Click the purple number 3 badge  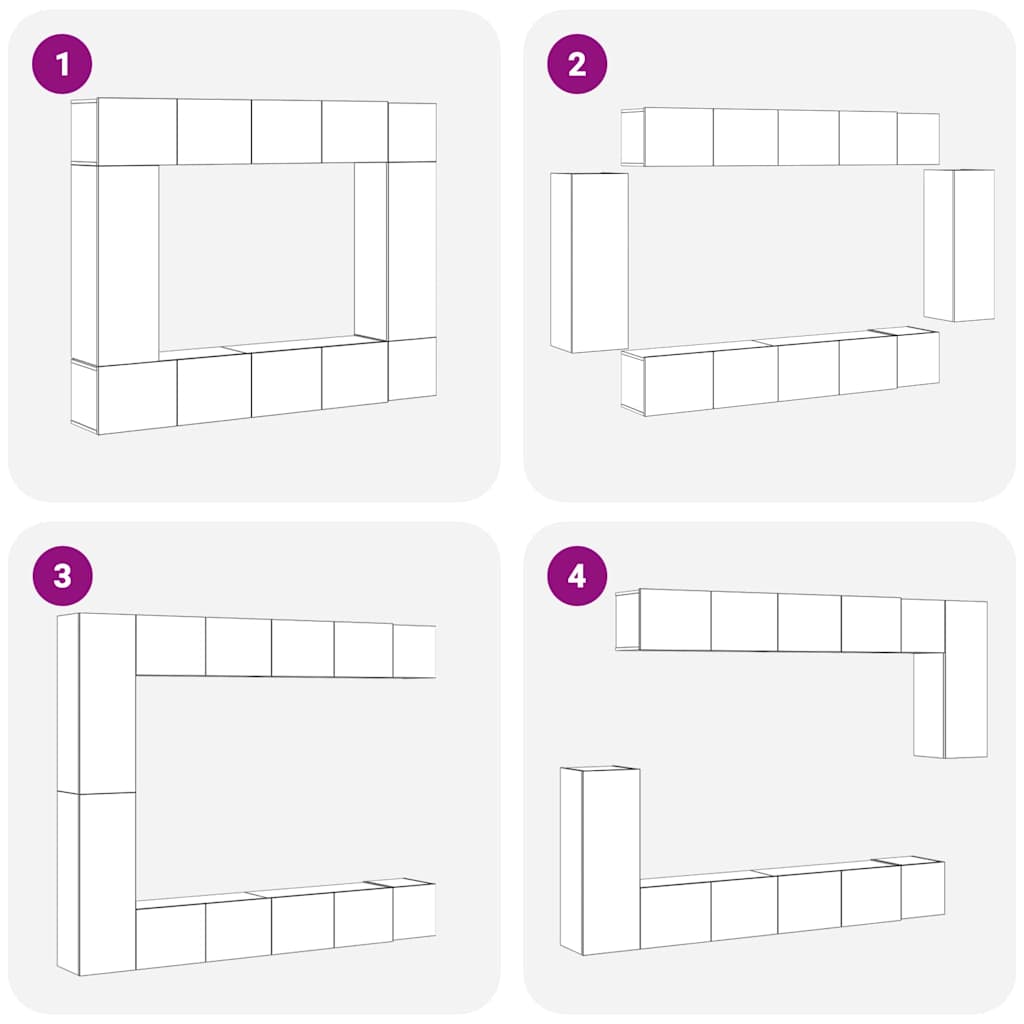click(62, 576)
